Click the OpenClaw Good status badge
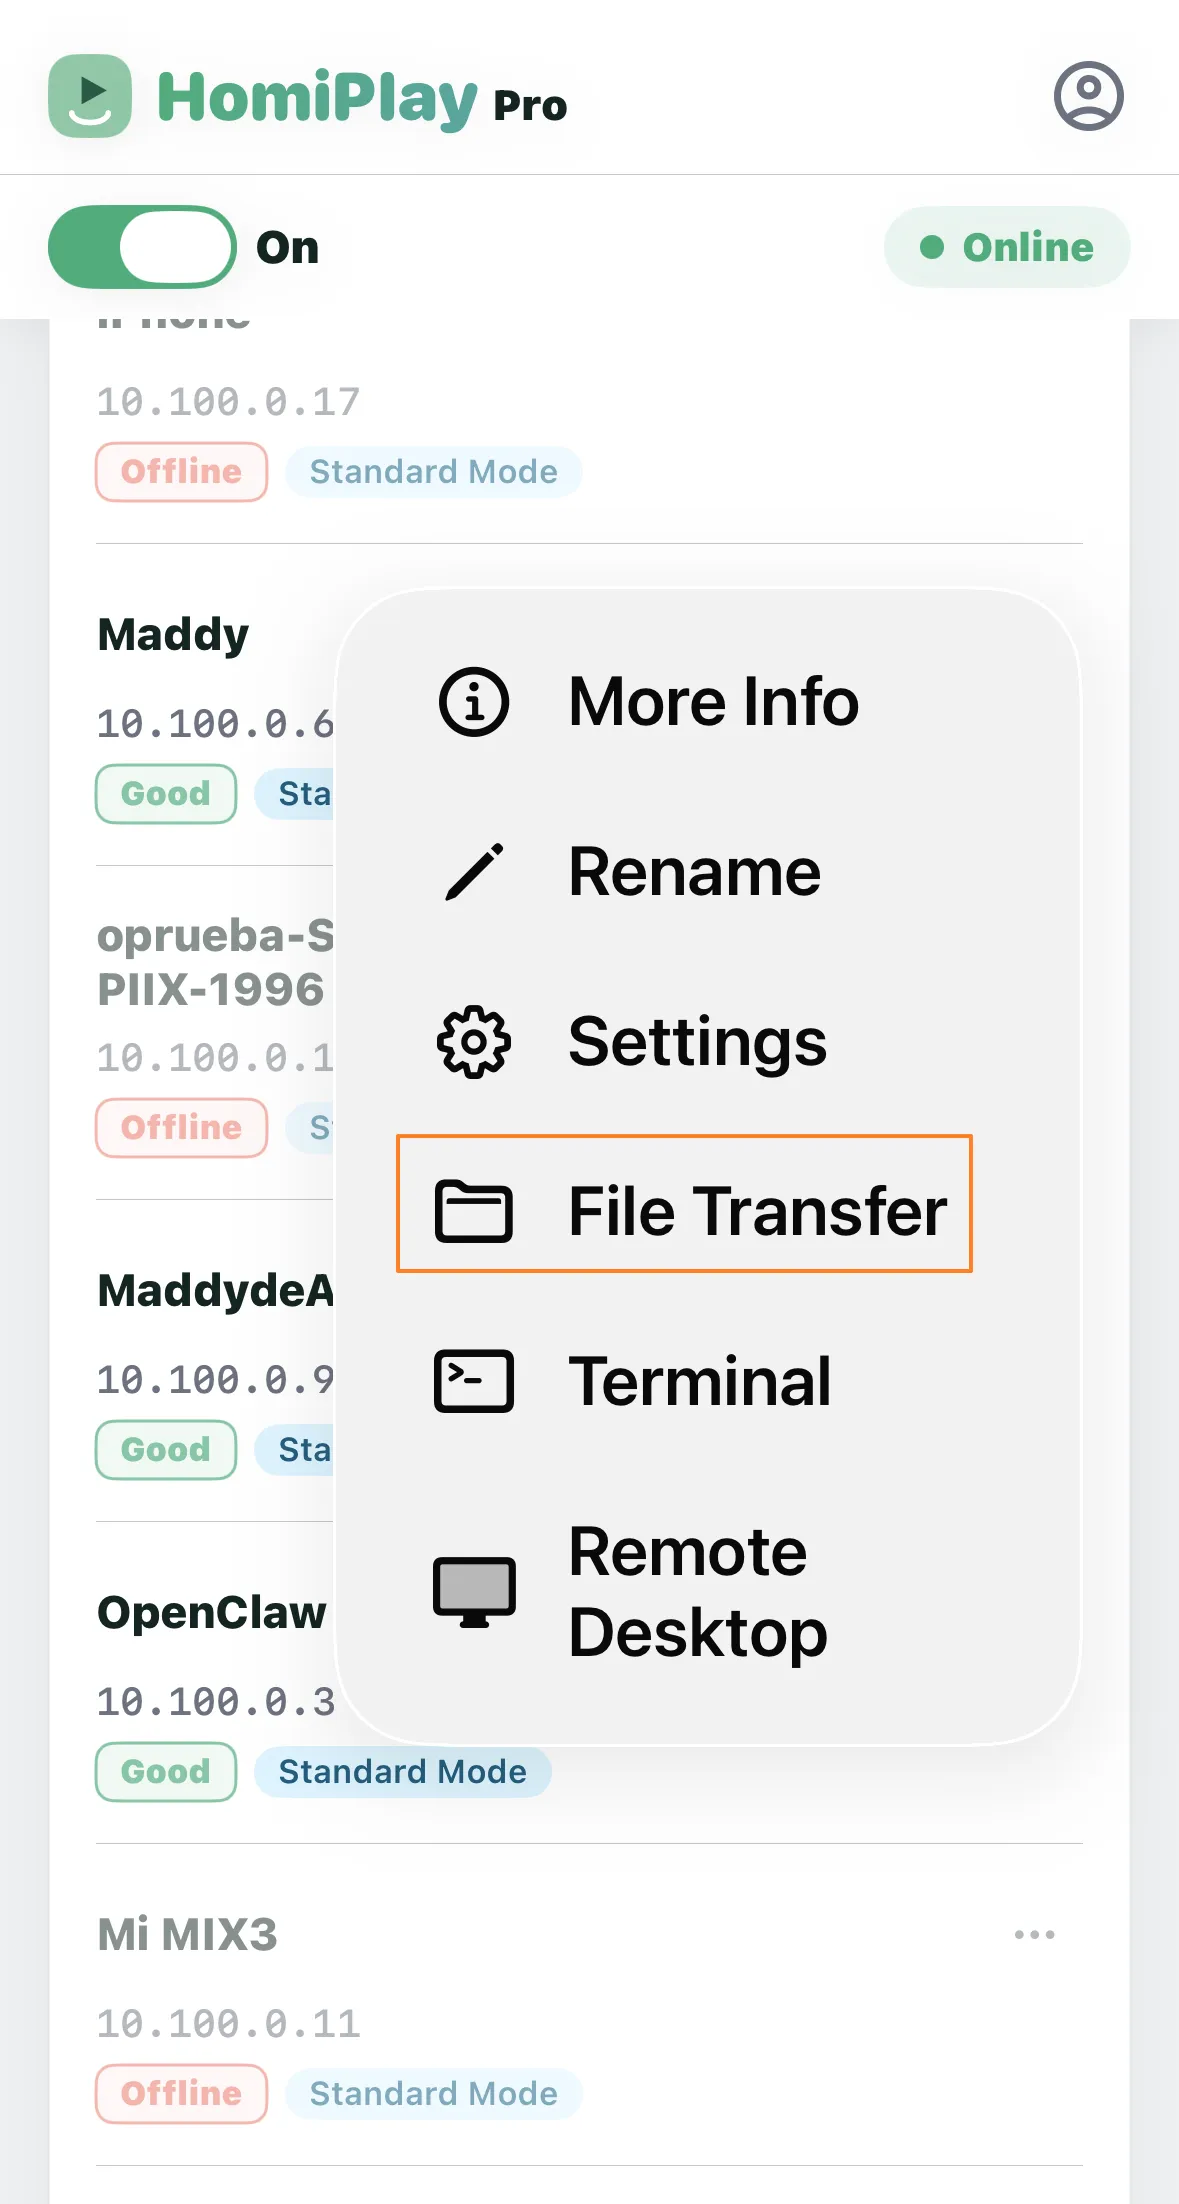Image resolution: width=1179 pixels, height=2204 pixels. click(x=166, y=1772)
